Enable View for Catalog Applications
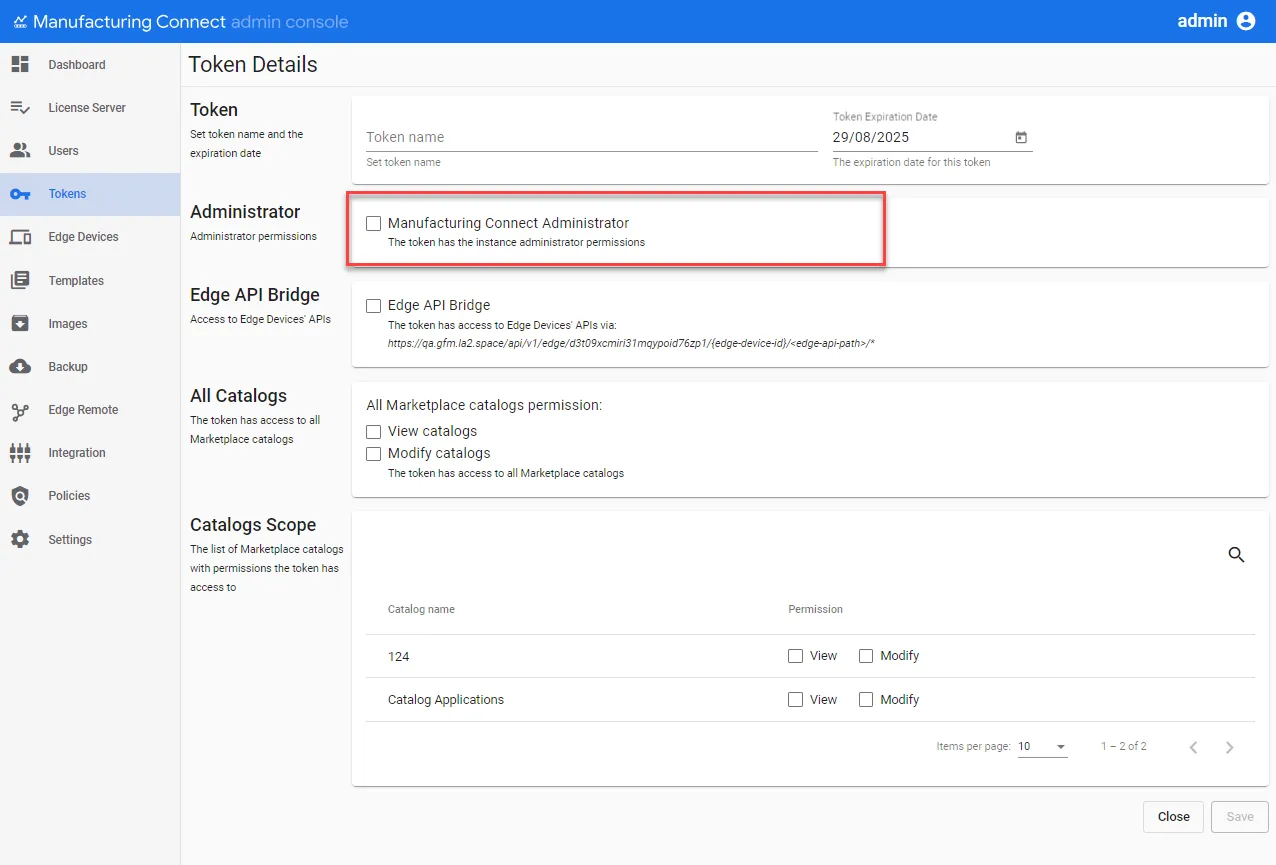The width and height of the screenshot is (1276, 865). (x=796, y=700)
